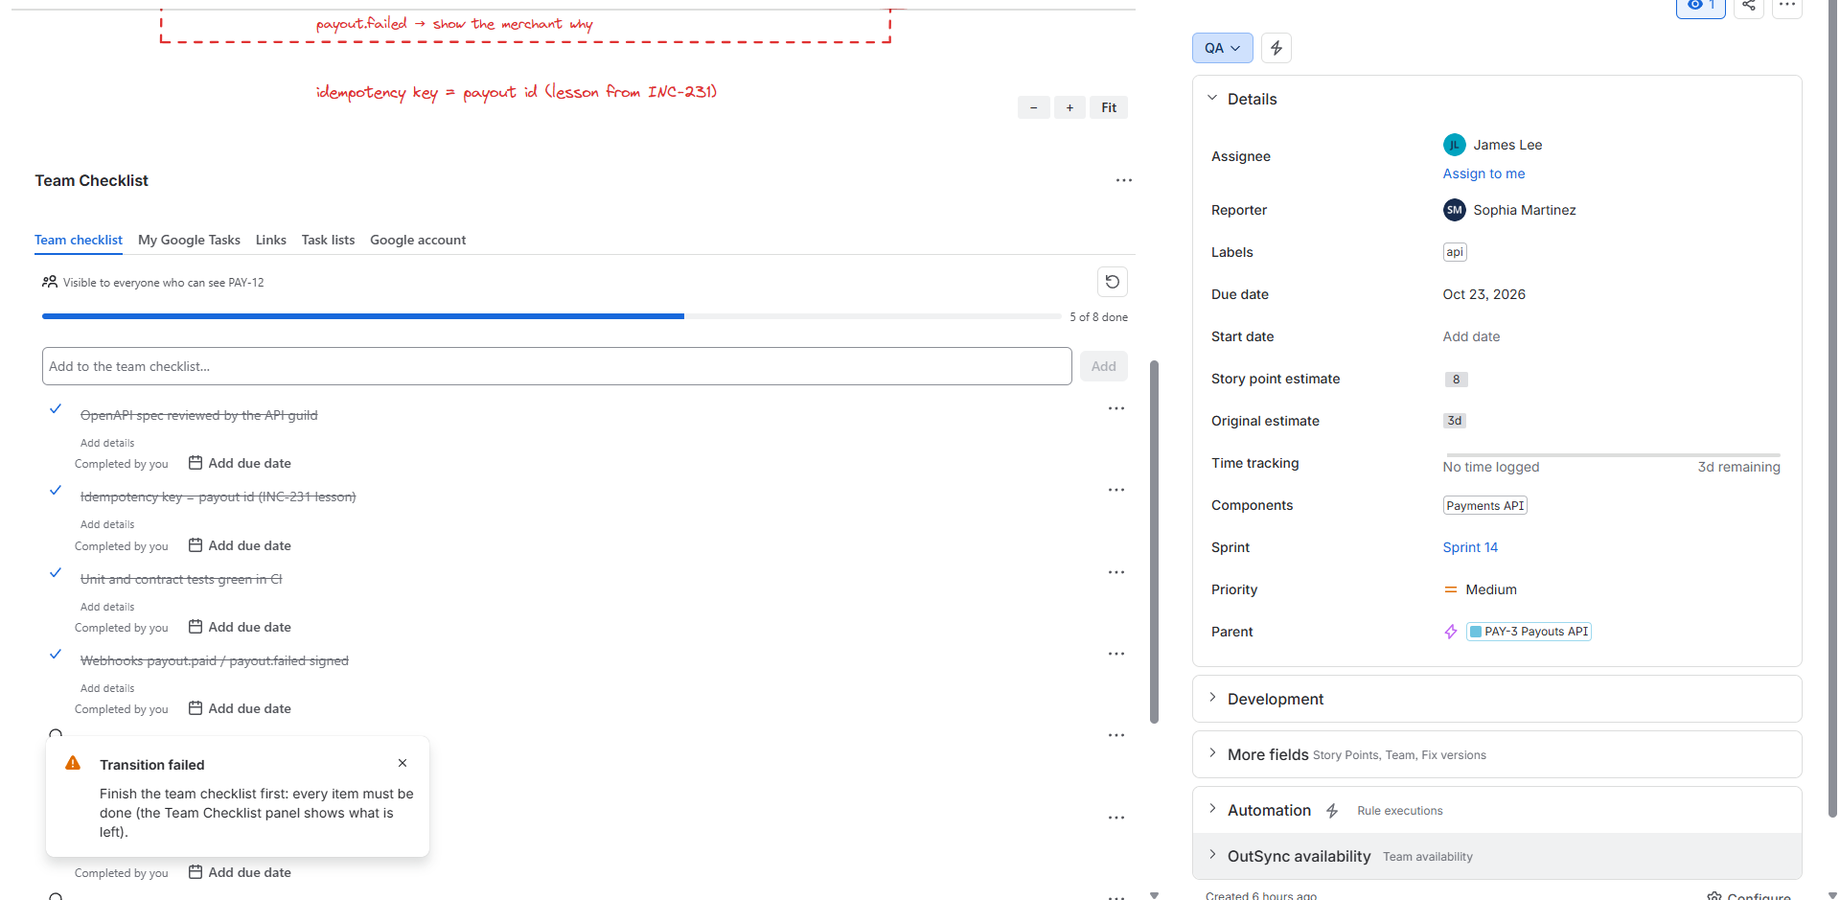This screenshot has height=900, width=1840.
Task: Expand the Development section
Action: pyautogui.click(x=1213, y=698)
